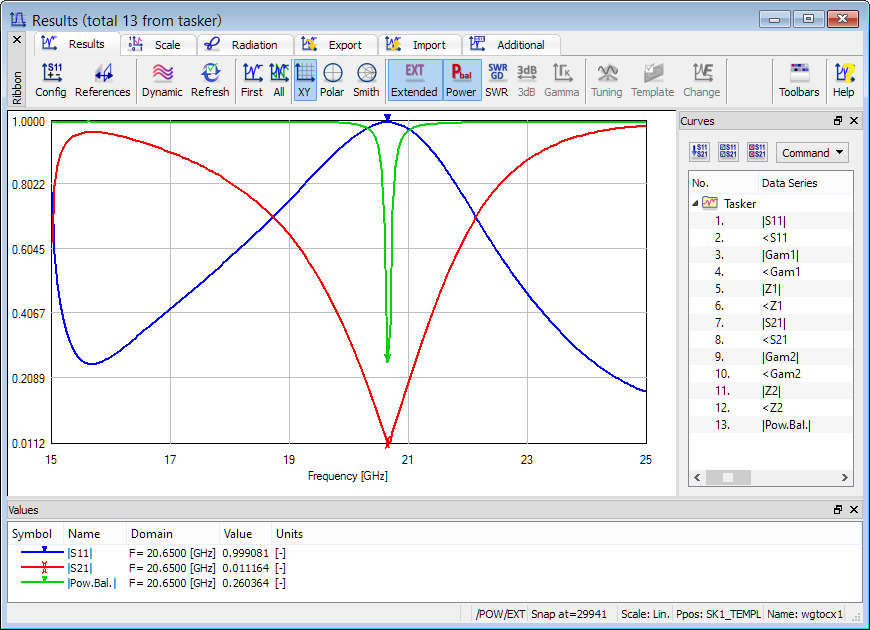This screenshot has width=870, height=630.
Task: Open the Command dropdown in Curves
Action: point(812,153)
